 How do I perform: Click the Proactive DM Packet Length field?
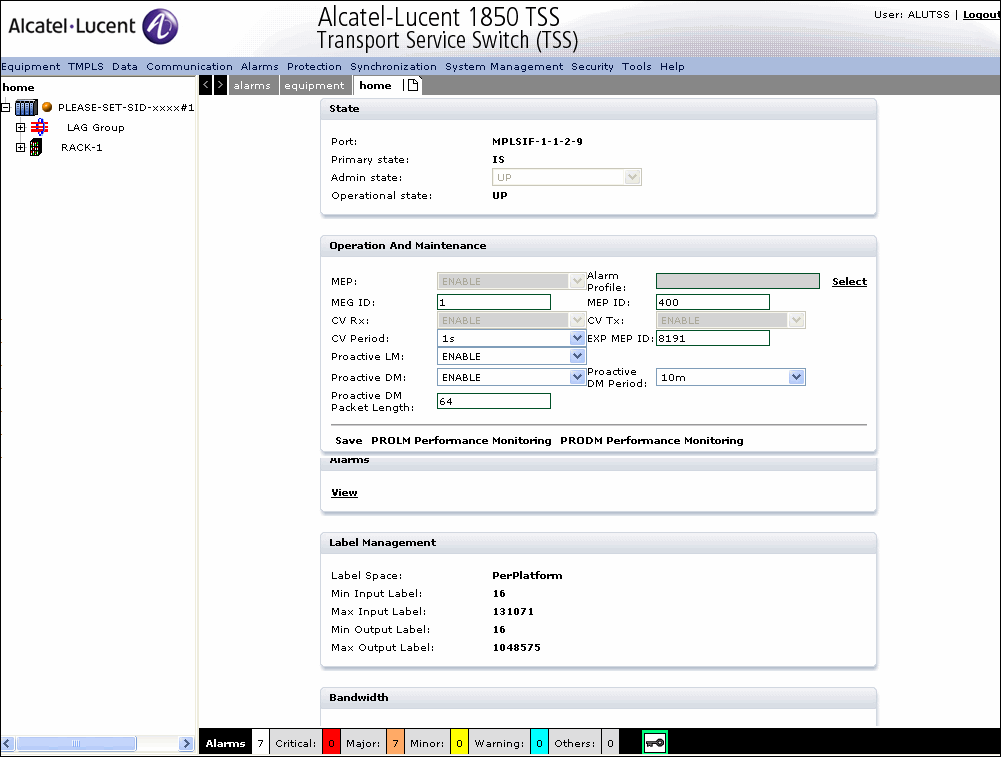pyautogui.click(x=493, y=401)
